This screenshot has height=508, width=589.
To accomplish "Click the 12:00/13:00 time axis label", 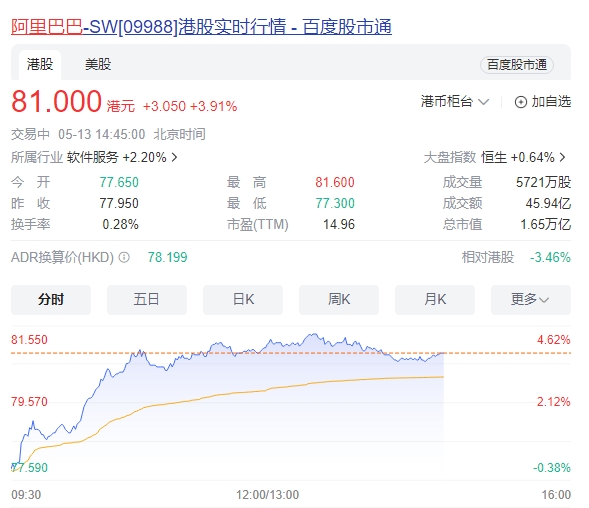I will point(267,494).
